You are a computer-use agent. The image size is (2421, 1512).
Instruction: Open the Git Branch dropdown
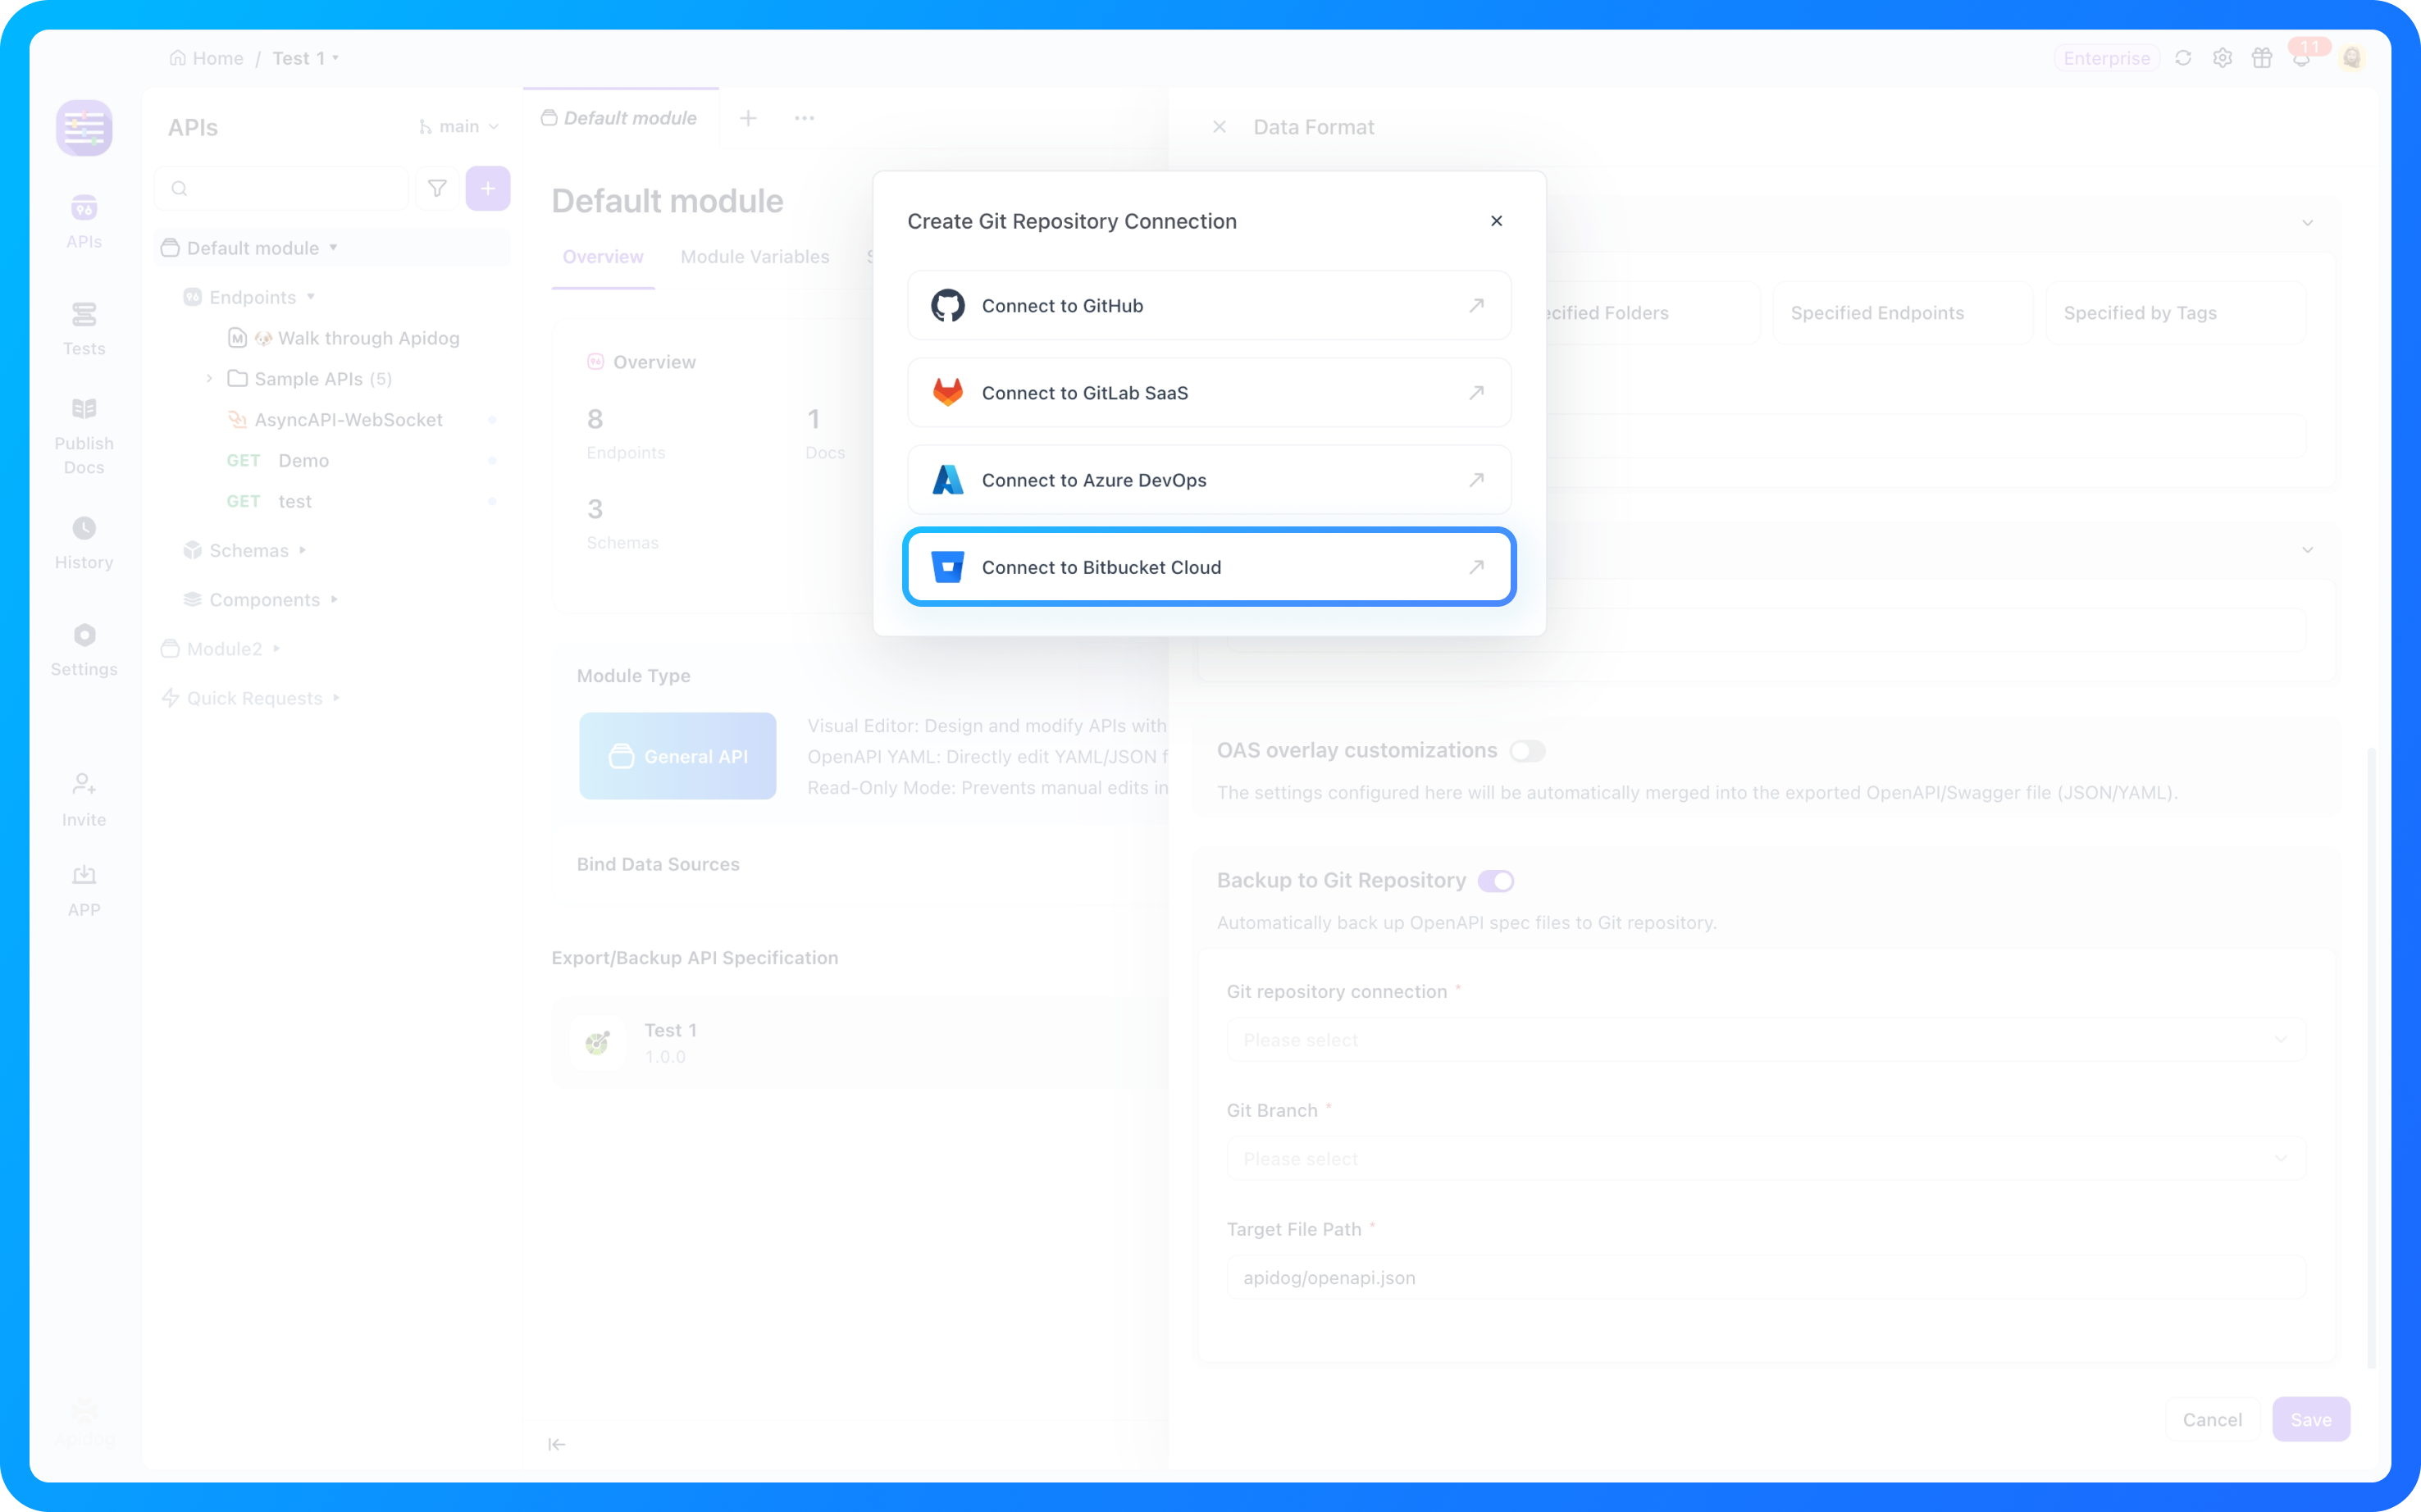[x=1766, y=1159]
